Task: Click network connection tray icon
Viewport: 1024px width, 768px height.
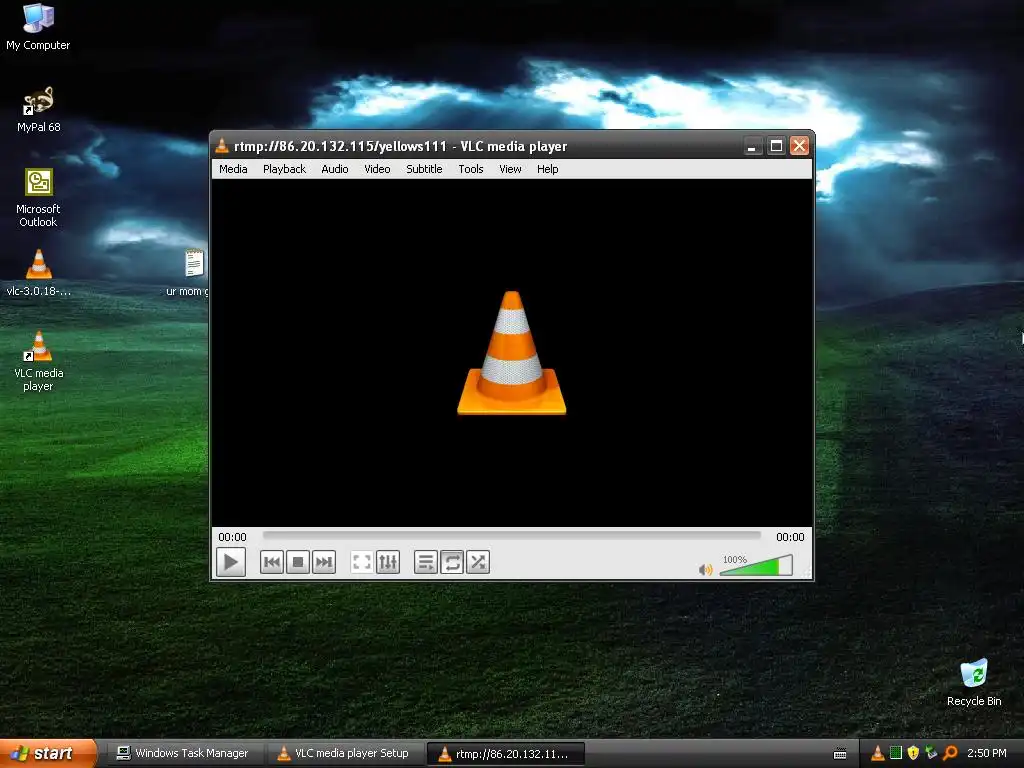Action: pyautogui.click(x=932, y=754)
